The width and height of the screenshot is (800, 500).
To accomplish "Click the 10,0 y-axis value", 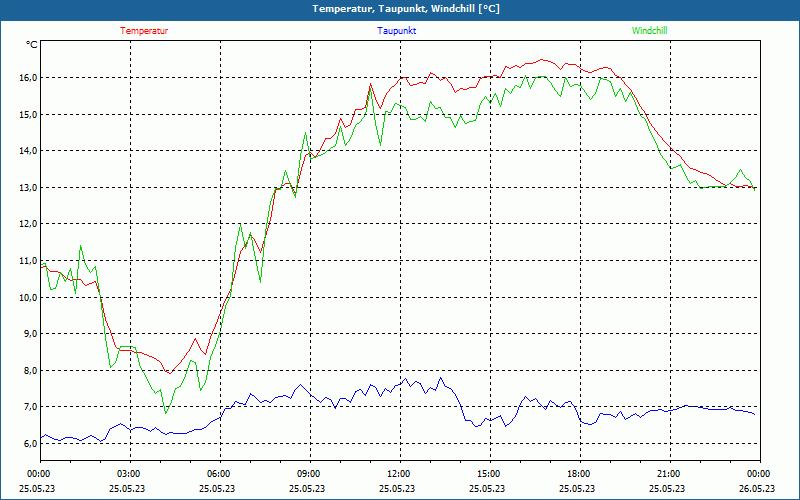I will click(x=31, y=297).
